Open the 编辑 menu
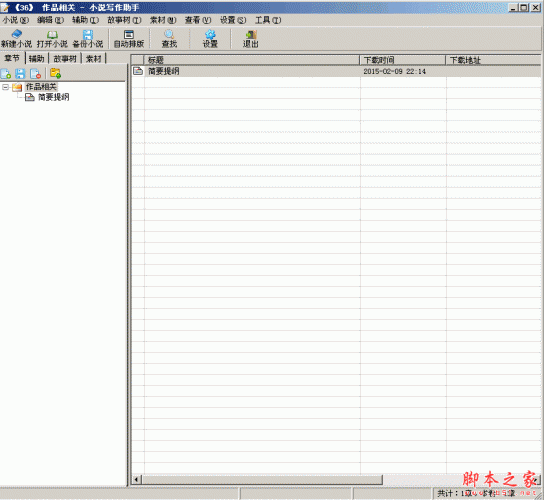Image resolution: width=544 pixels, height=500 pixels. pos(50,20)
